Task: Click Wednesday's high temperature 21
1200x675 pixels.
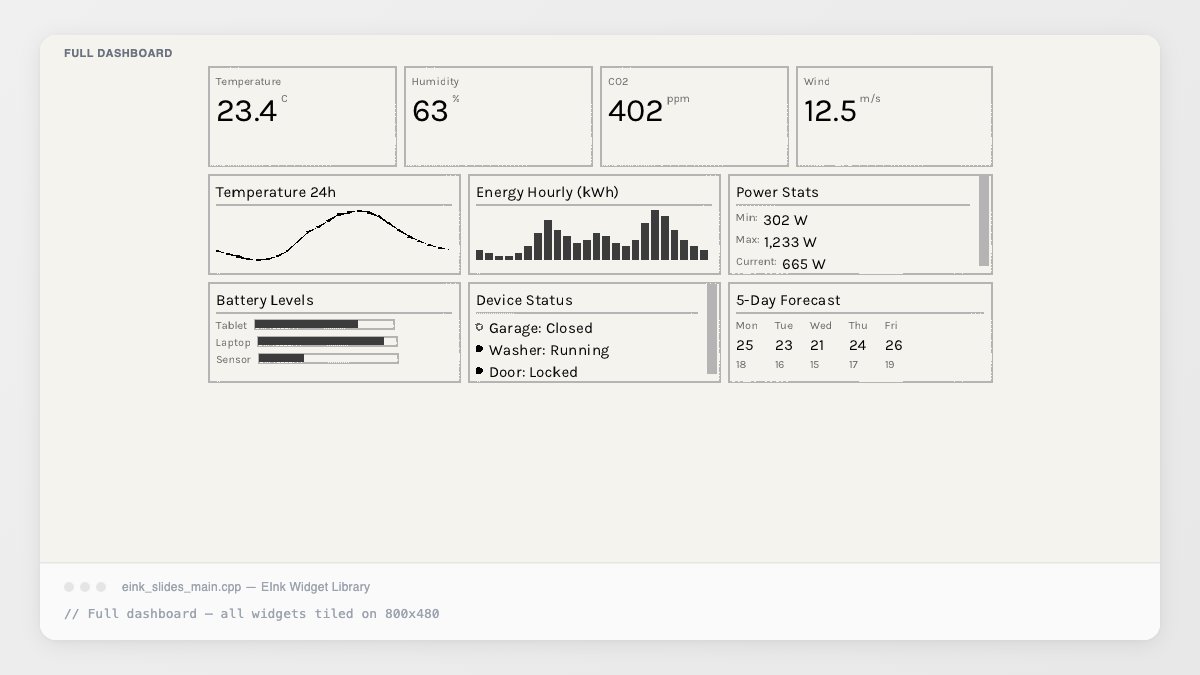Action: pyautogui.click(x=818, y=345)
